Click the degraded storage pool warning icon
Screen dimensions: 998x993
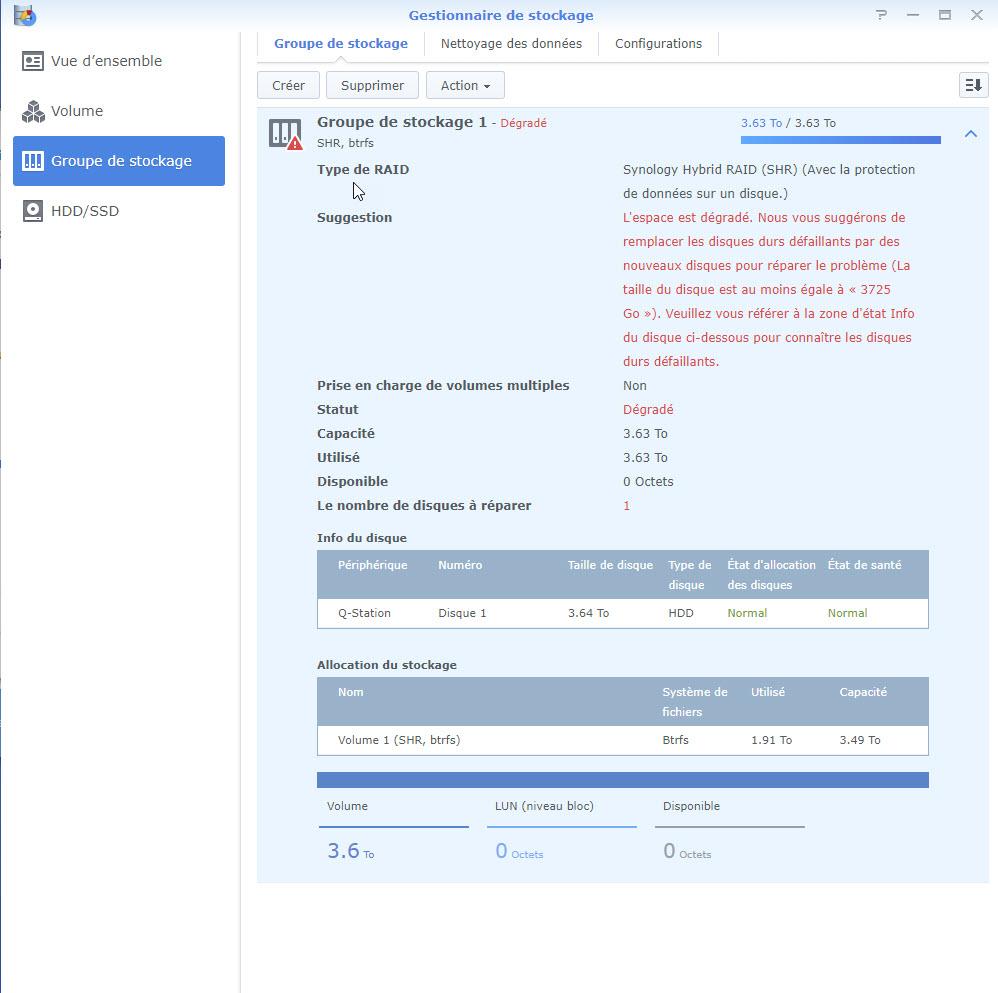pos(285,134)
